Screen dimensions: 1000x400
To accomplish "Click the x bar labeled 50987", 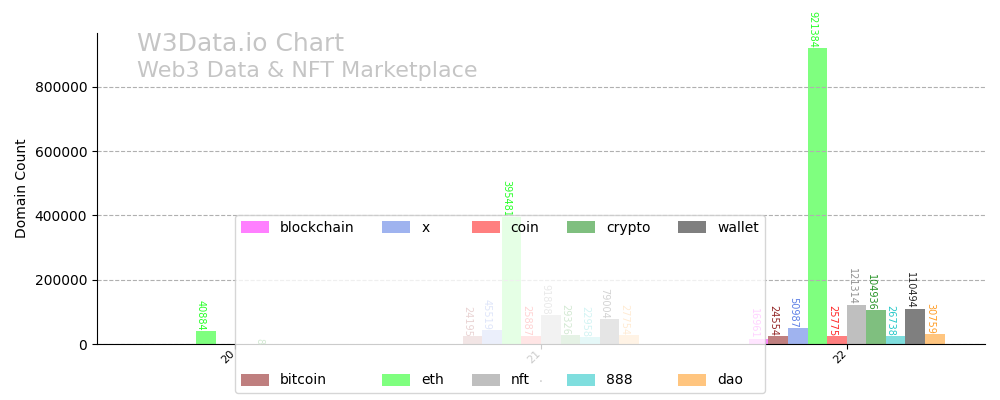I will tap(798, 336).
